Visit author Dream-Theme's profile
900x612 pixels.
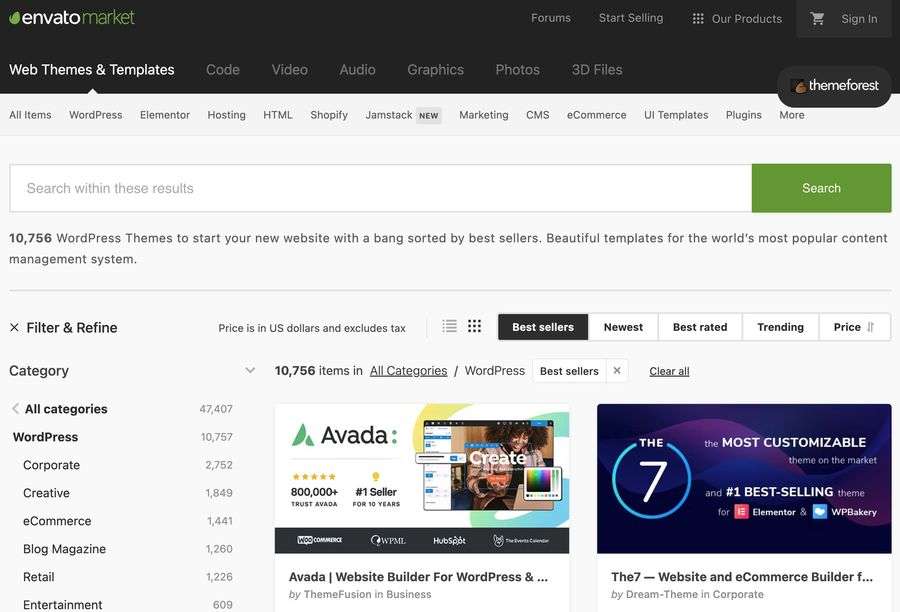pos(661,595)
